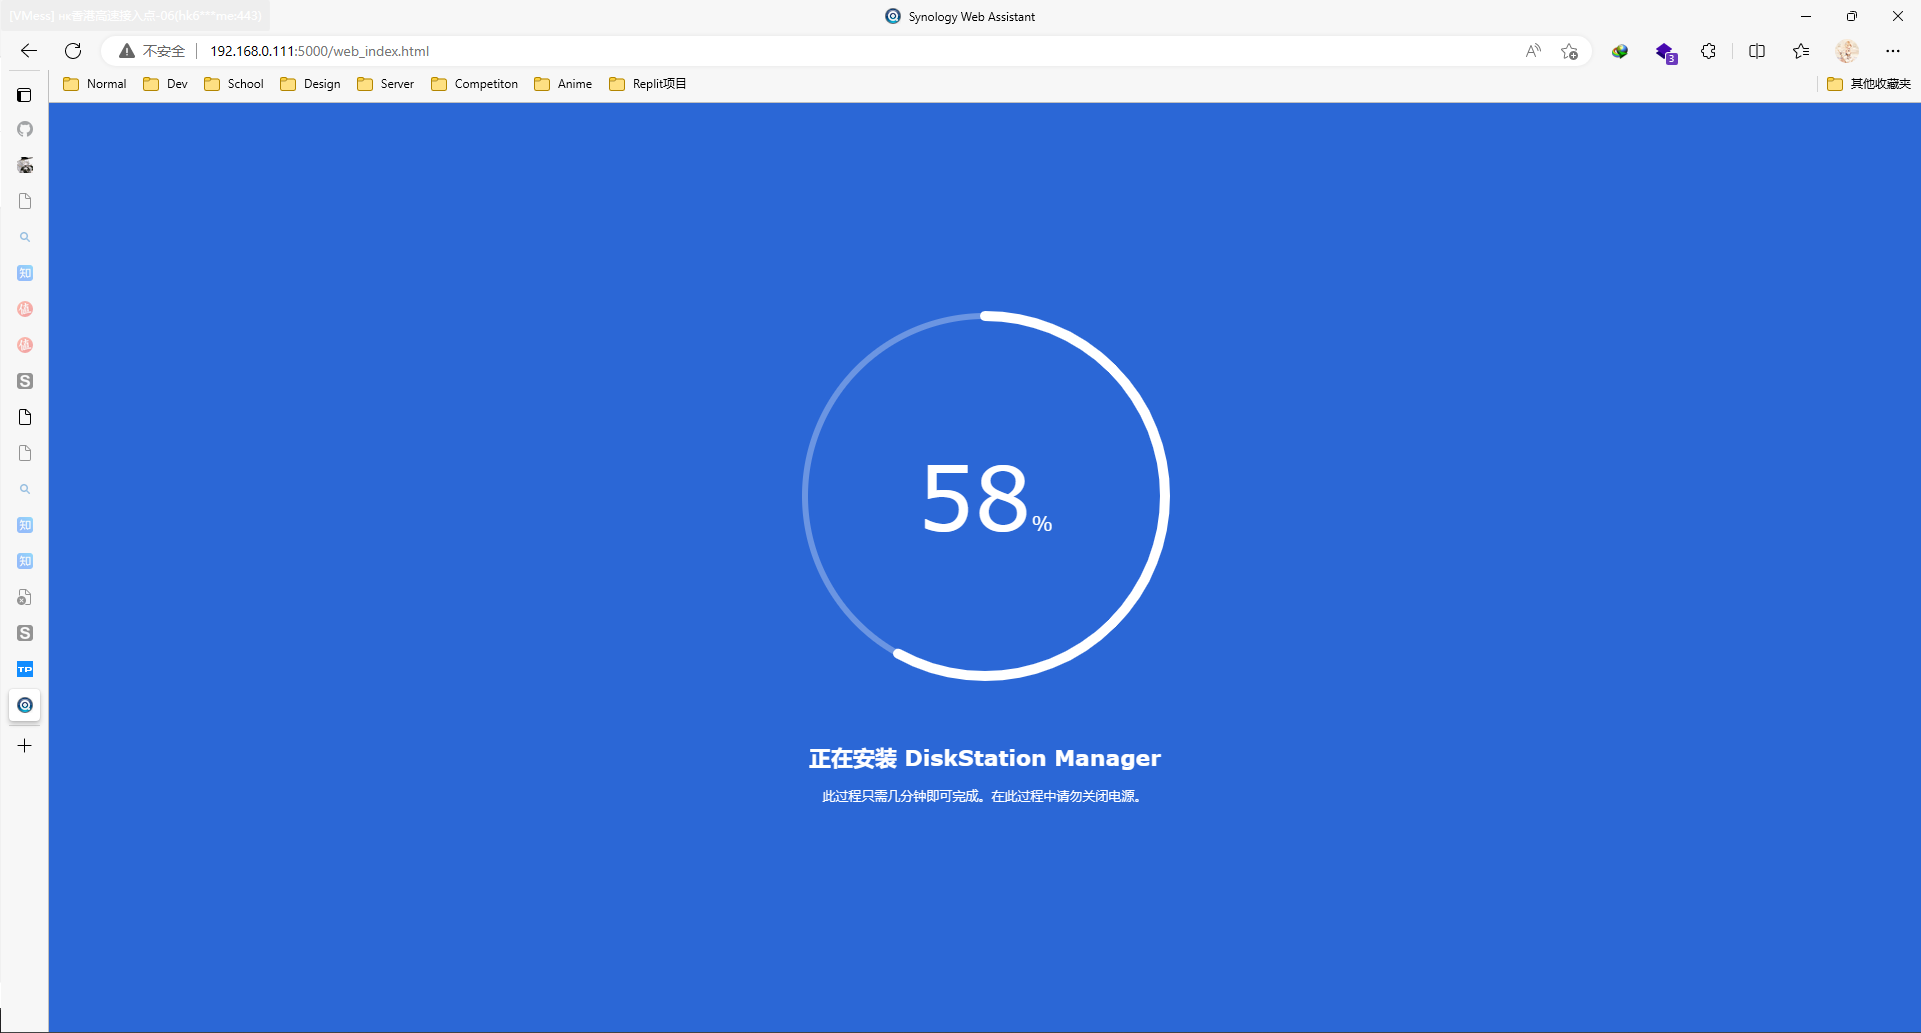1921x1033 pixels.
Task: Go back to the previous page
Action: pos(29,51)
